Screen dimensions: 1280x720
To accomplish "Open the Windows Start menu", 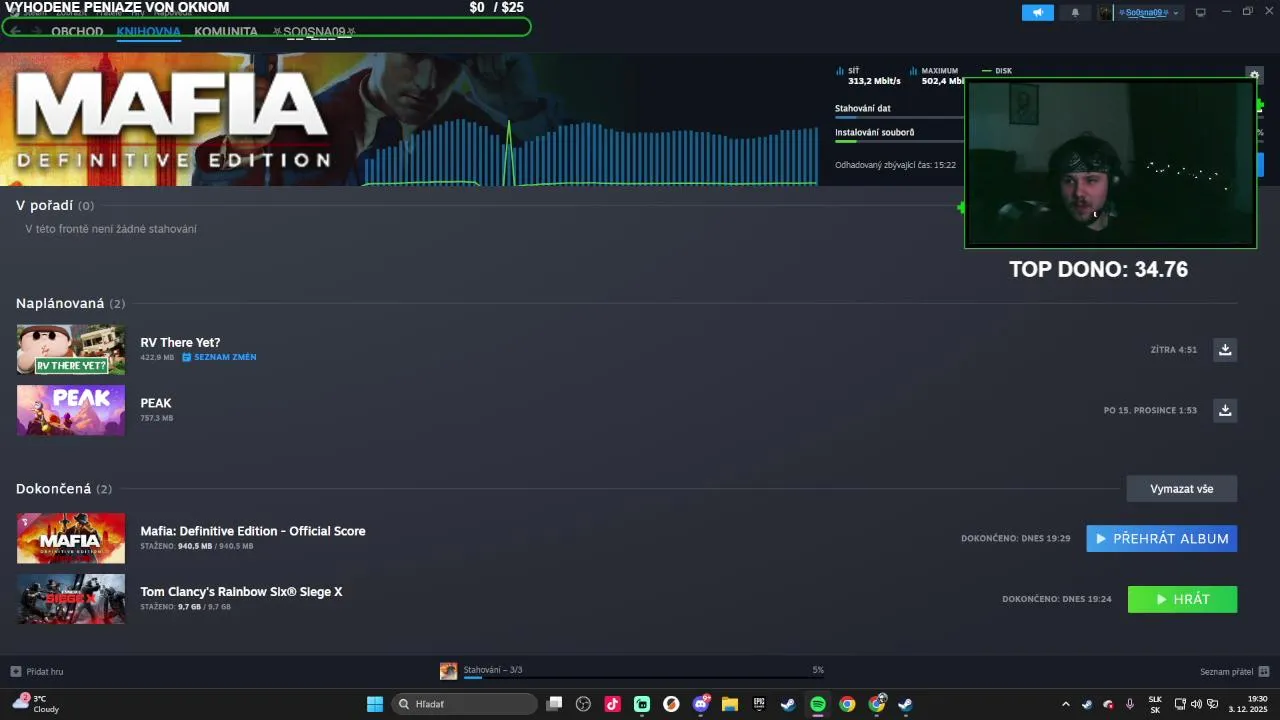I will point(375,704).
